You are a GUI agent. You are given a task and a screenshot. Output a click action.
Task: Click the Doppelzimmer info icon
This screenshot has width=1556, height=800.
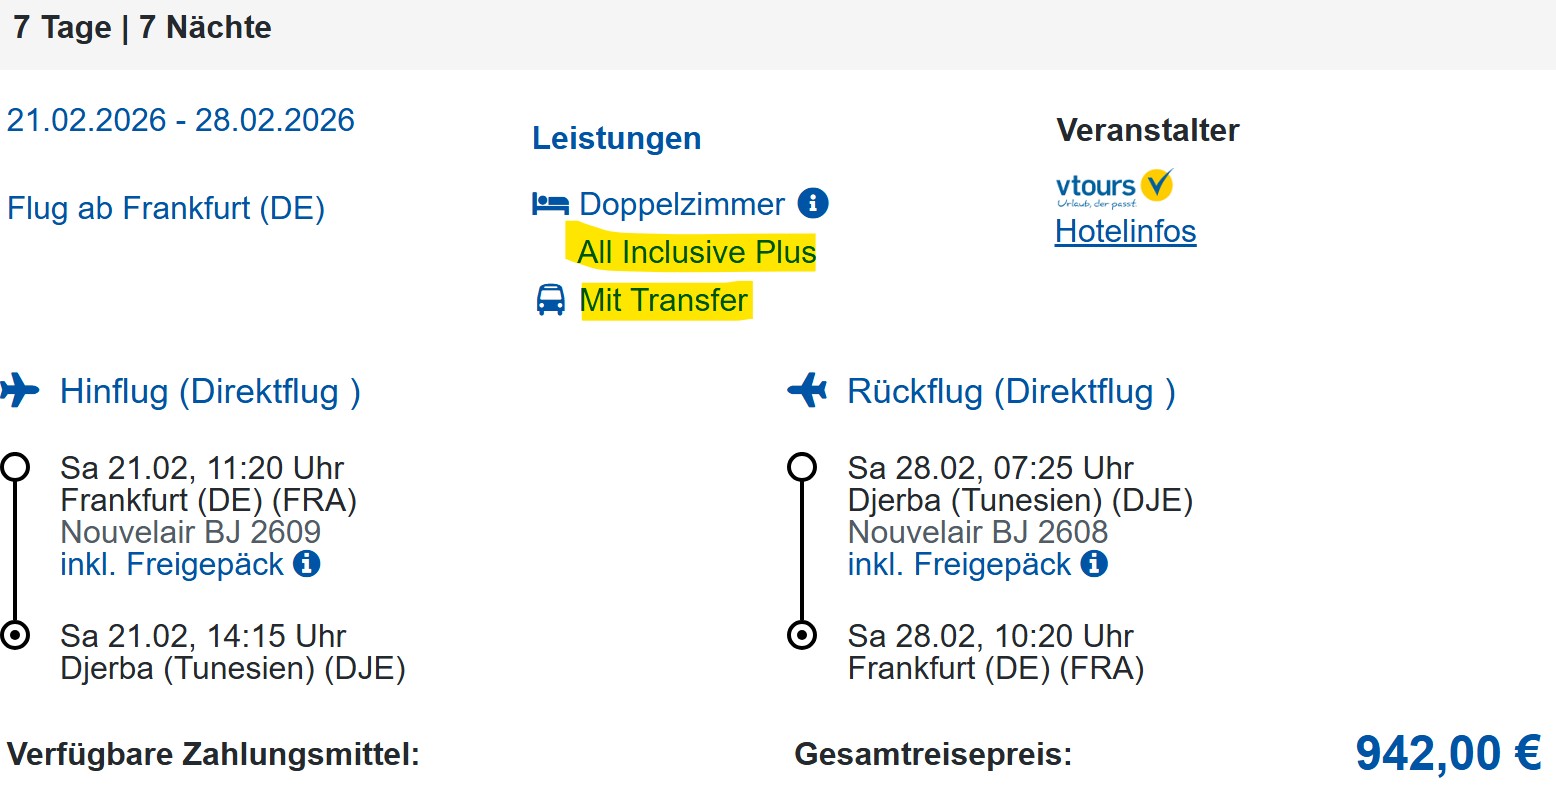point(813,204)
